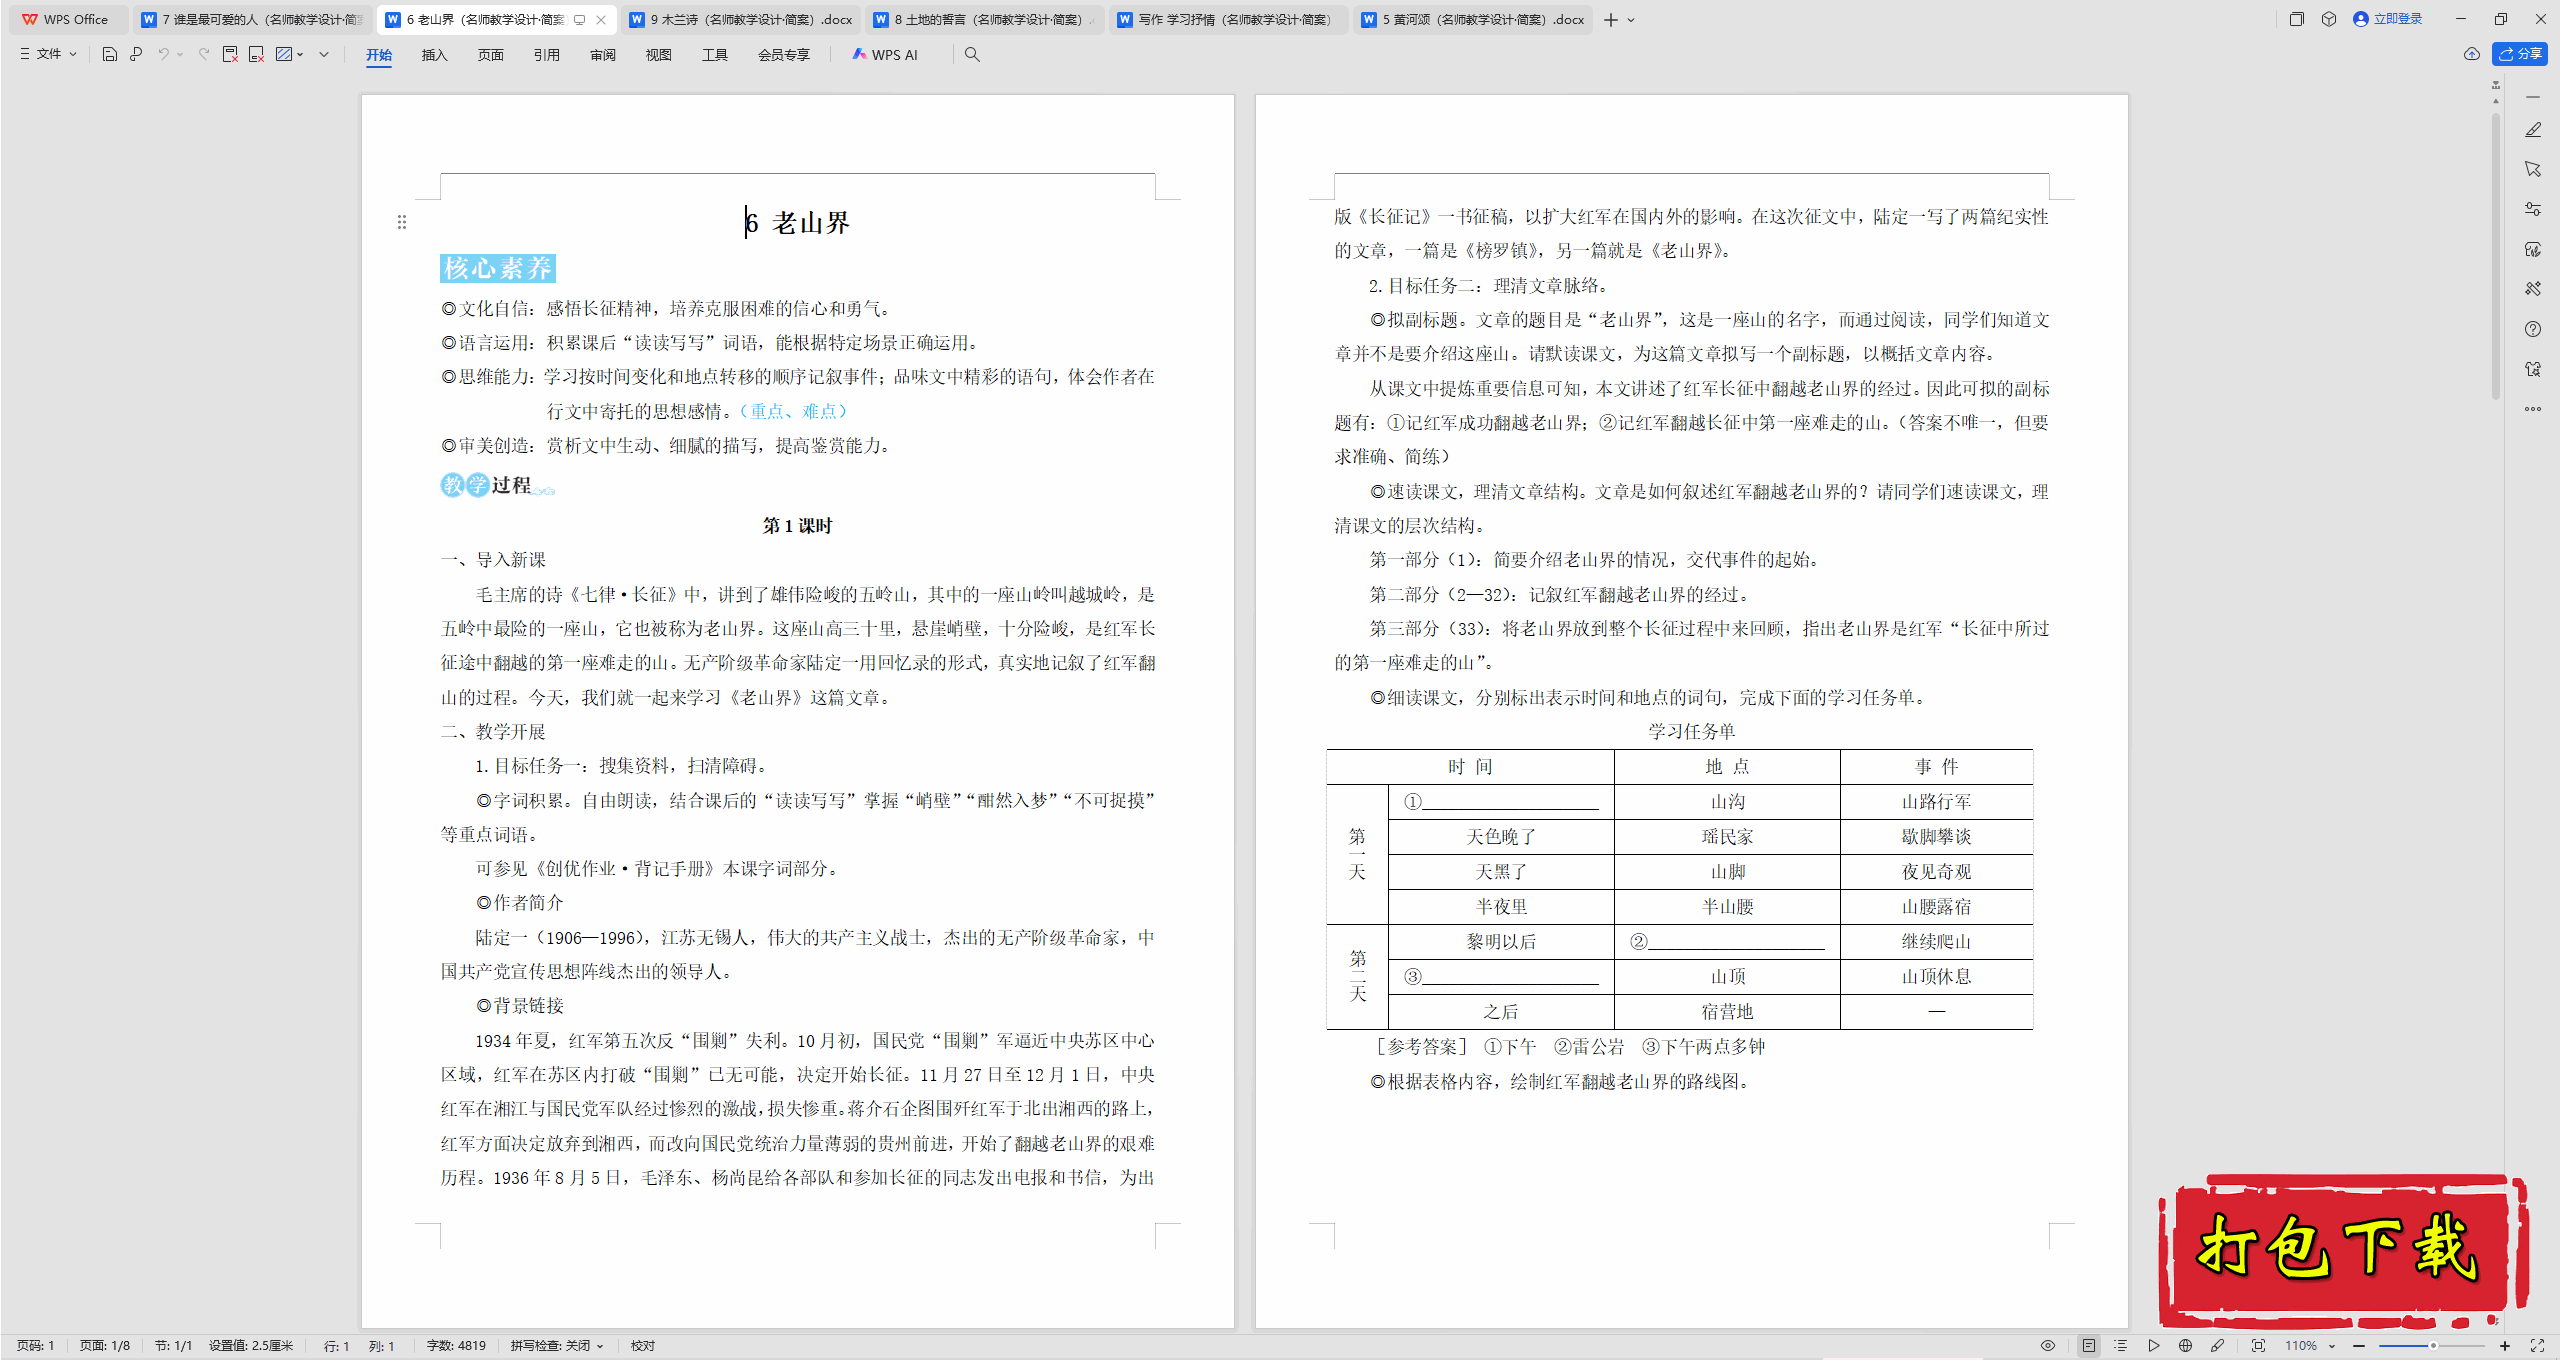Decrease zoom with the minus button
The height and width of the screenshot is (1360, 2560).
2360,1346
